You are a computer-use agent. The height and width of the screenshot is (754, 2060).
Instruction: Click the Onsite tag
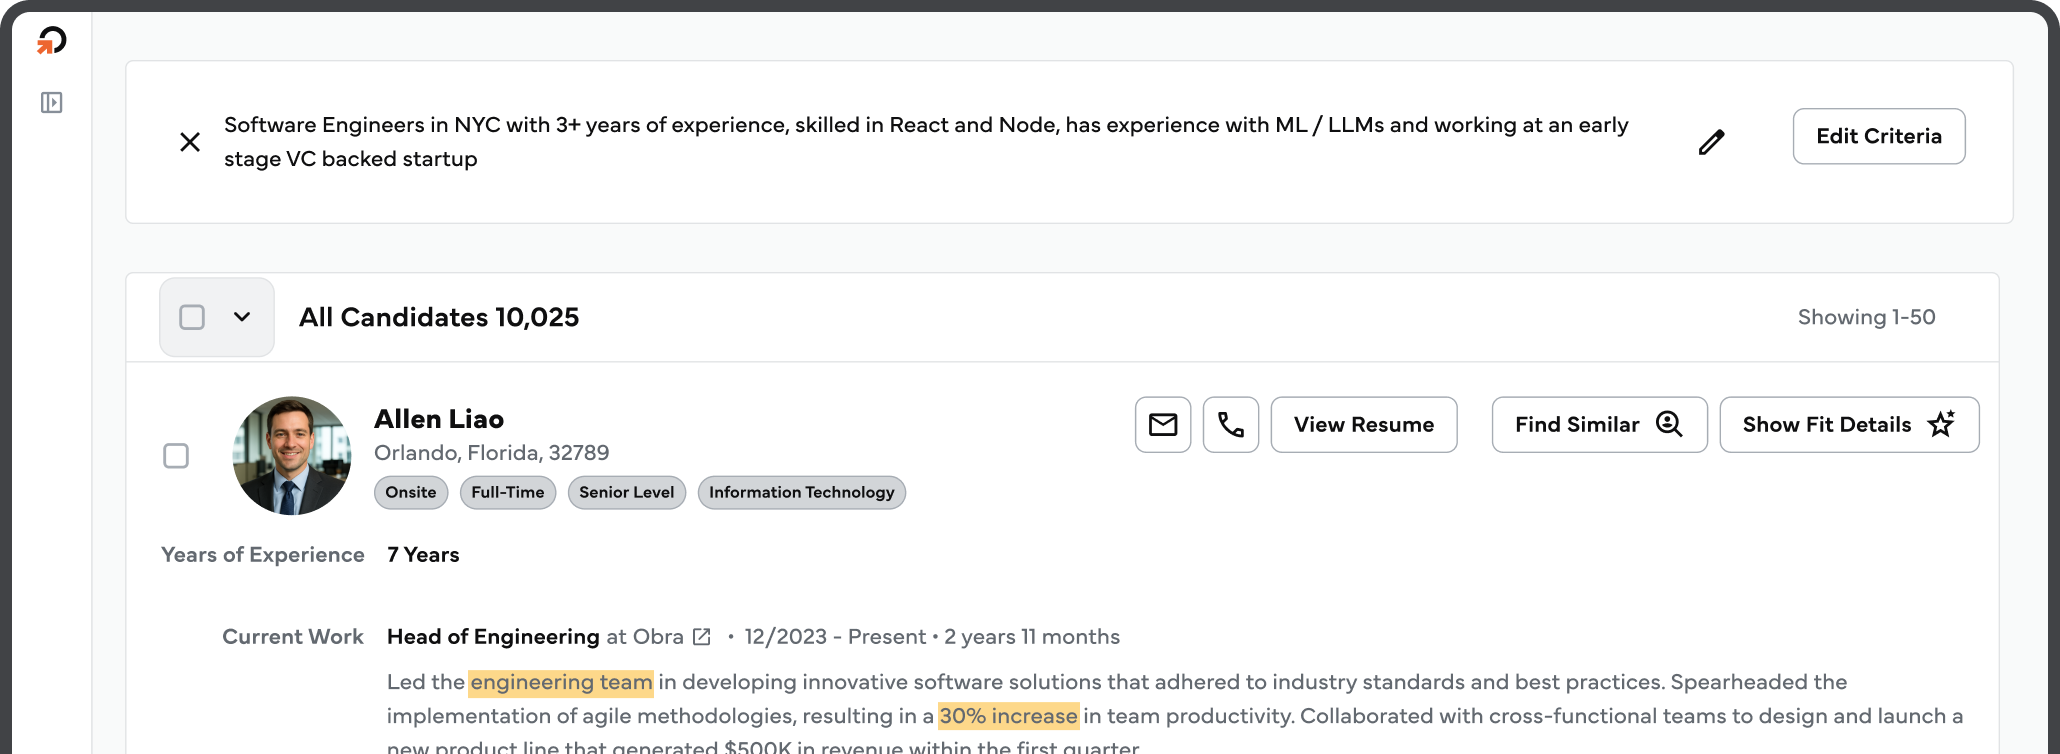(411, 492)
